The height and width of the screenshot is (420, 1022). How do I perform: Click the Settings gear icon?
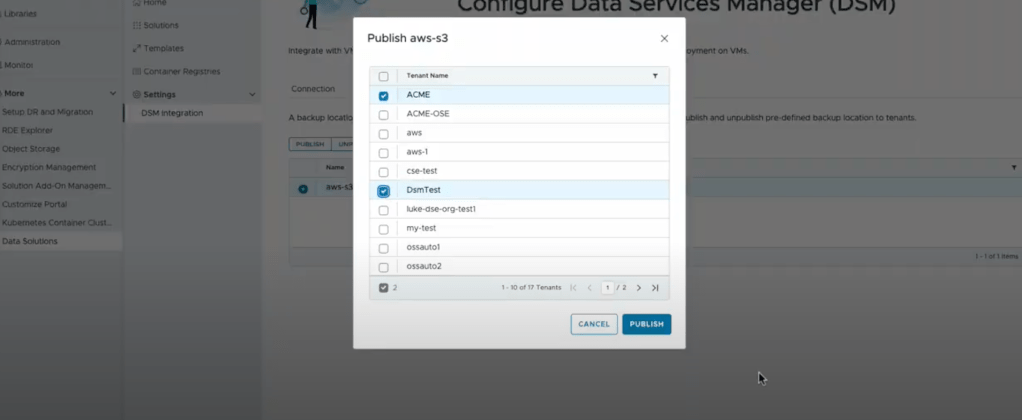point(137,95)
